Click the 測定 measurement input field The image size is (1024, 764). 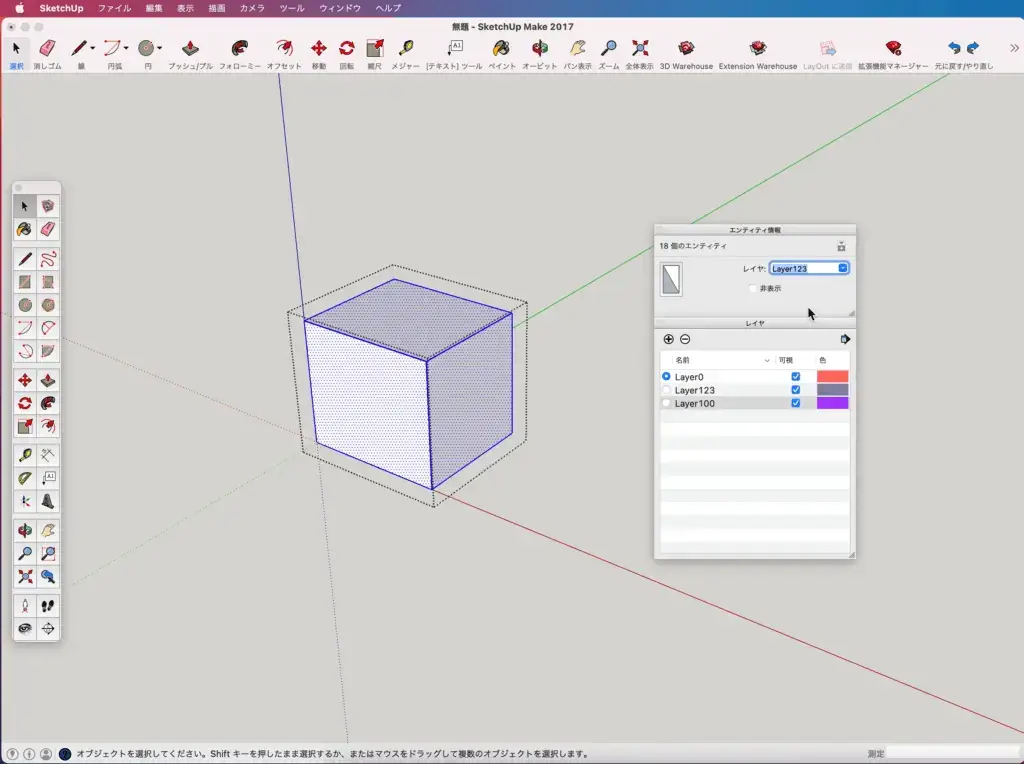click(x=952, y=754)
